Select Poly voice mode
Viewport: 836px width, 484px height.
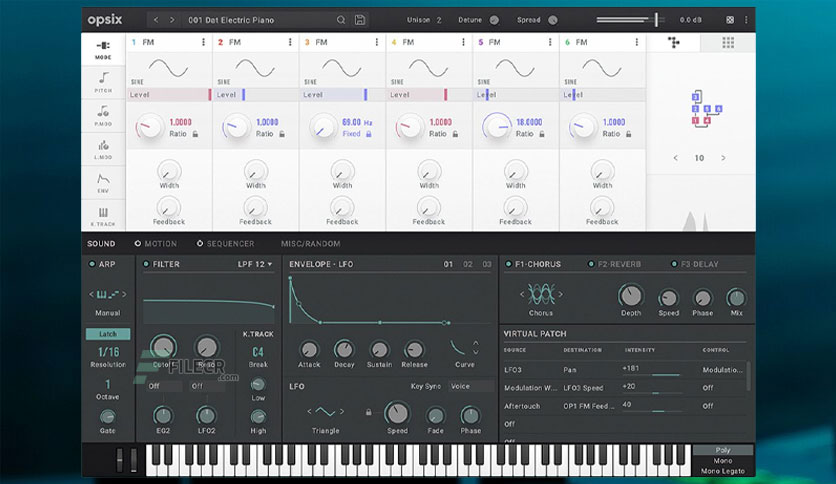723,450
